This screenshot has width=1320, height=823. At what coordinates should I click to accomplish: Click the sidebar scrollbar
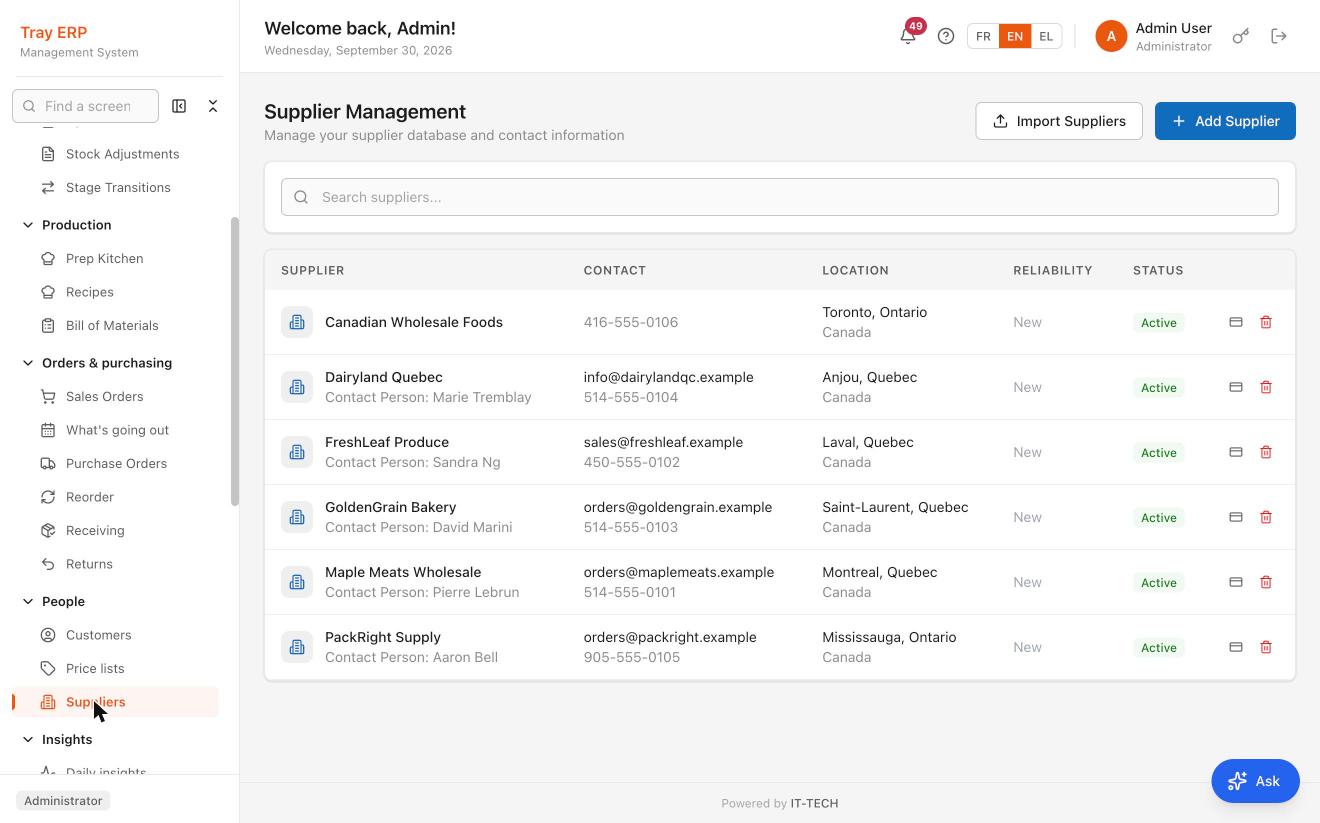coord(235,360)
